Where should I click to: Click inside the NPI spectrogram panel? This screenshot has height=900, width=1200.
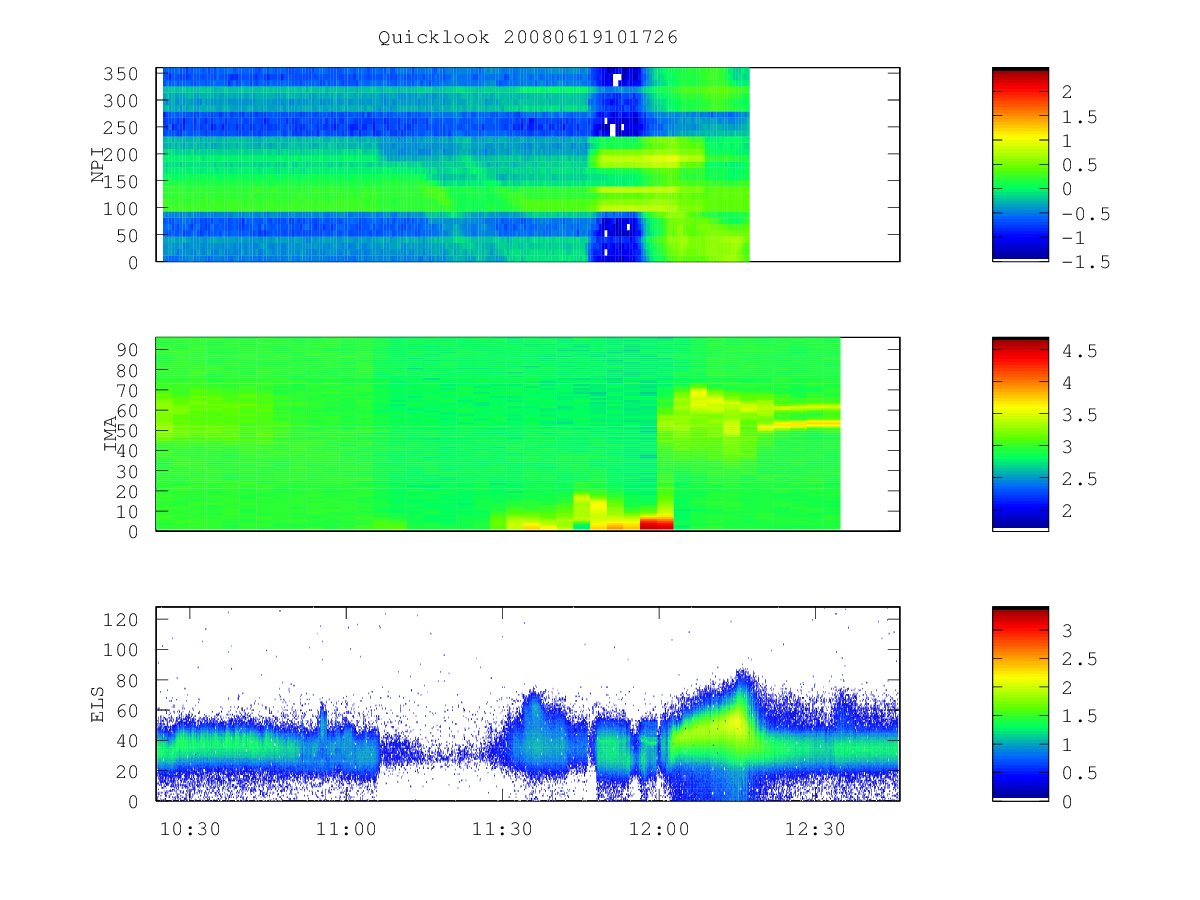[527, 165]
